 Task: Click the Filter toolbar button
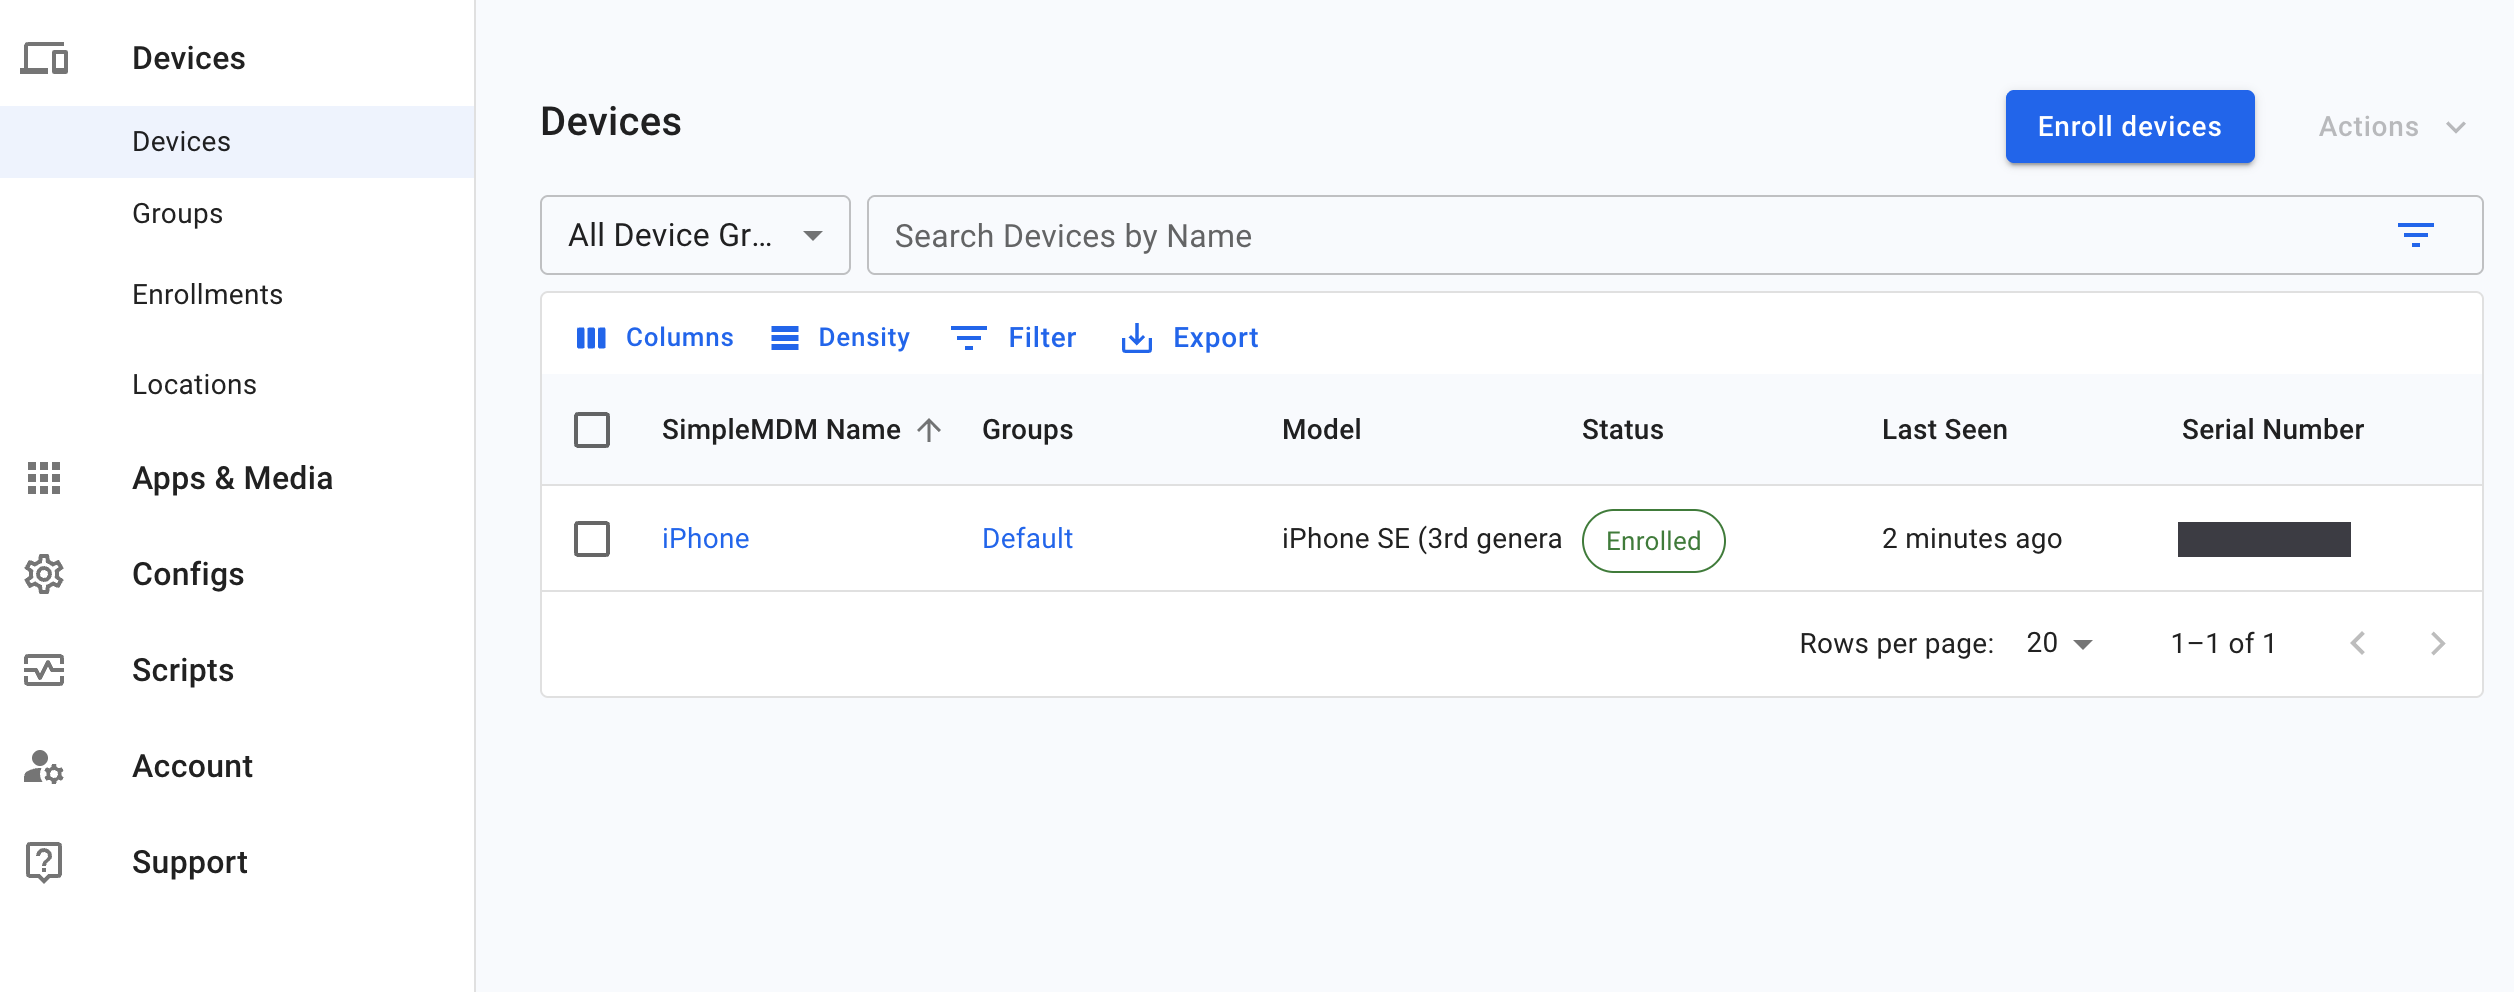pos(1013,338)
